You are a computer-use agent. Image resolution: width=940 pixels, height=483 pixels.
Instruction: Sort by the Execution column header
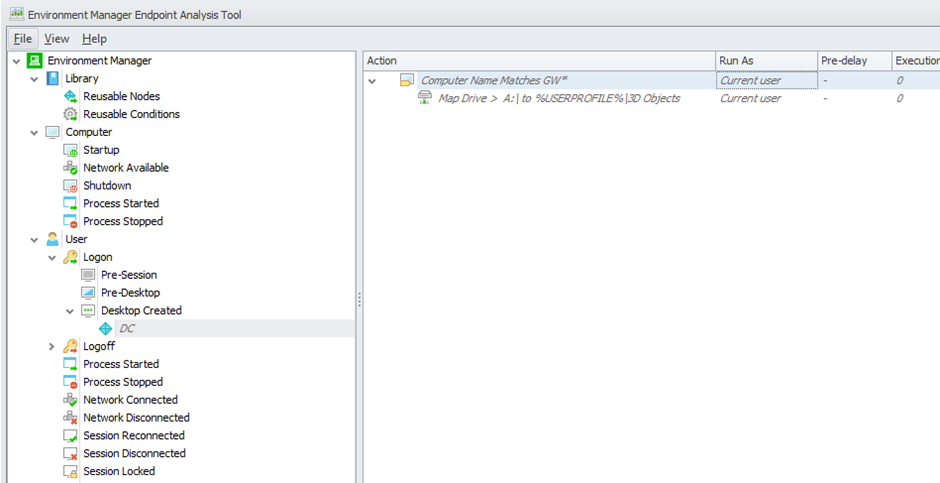pyautogui.click(x=916, y=61)
